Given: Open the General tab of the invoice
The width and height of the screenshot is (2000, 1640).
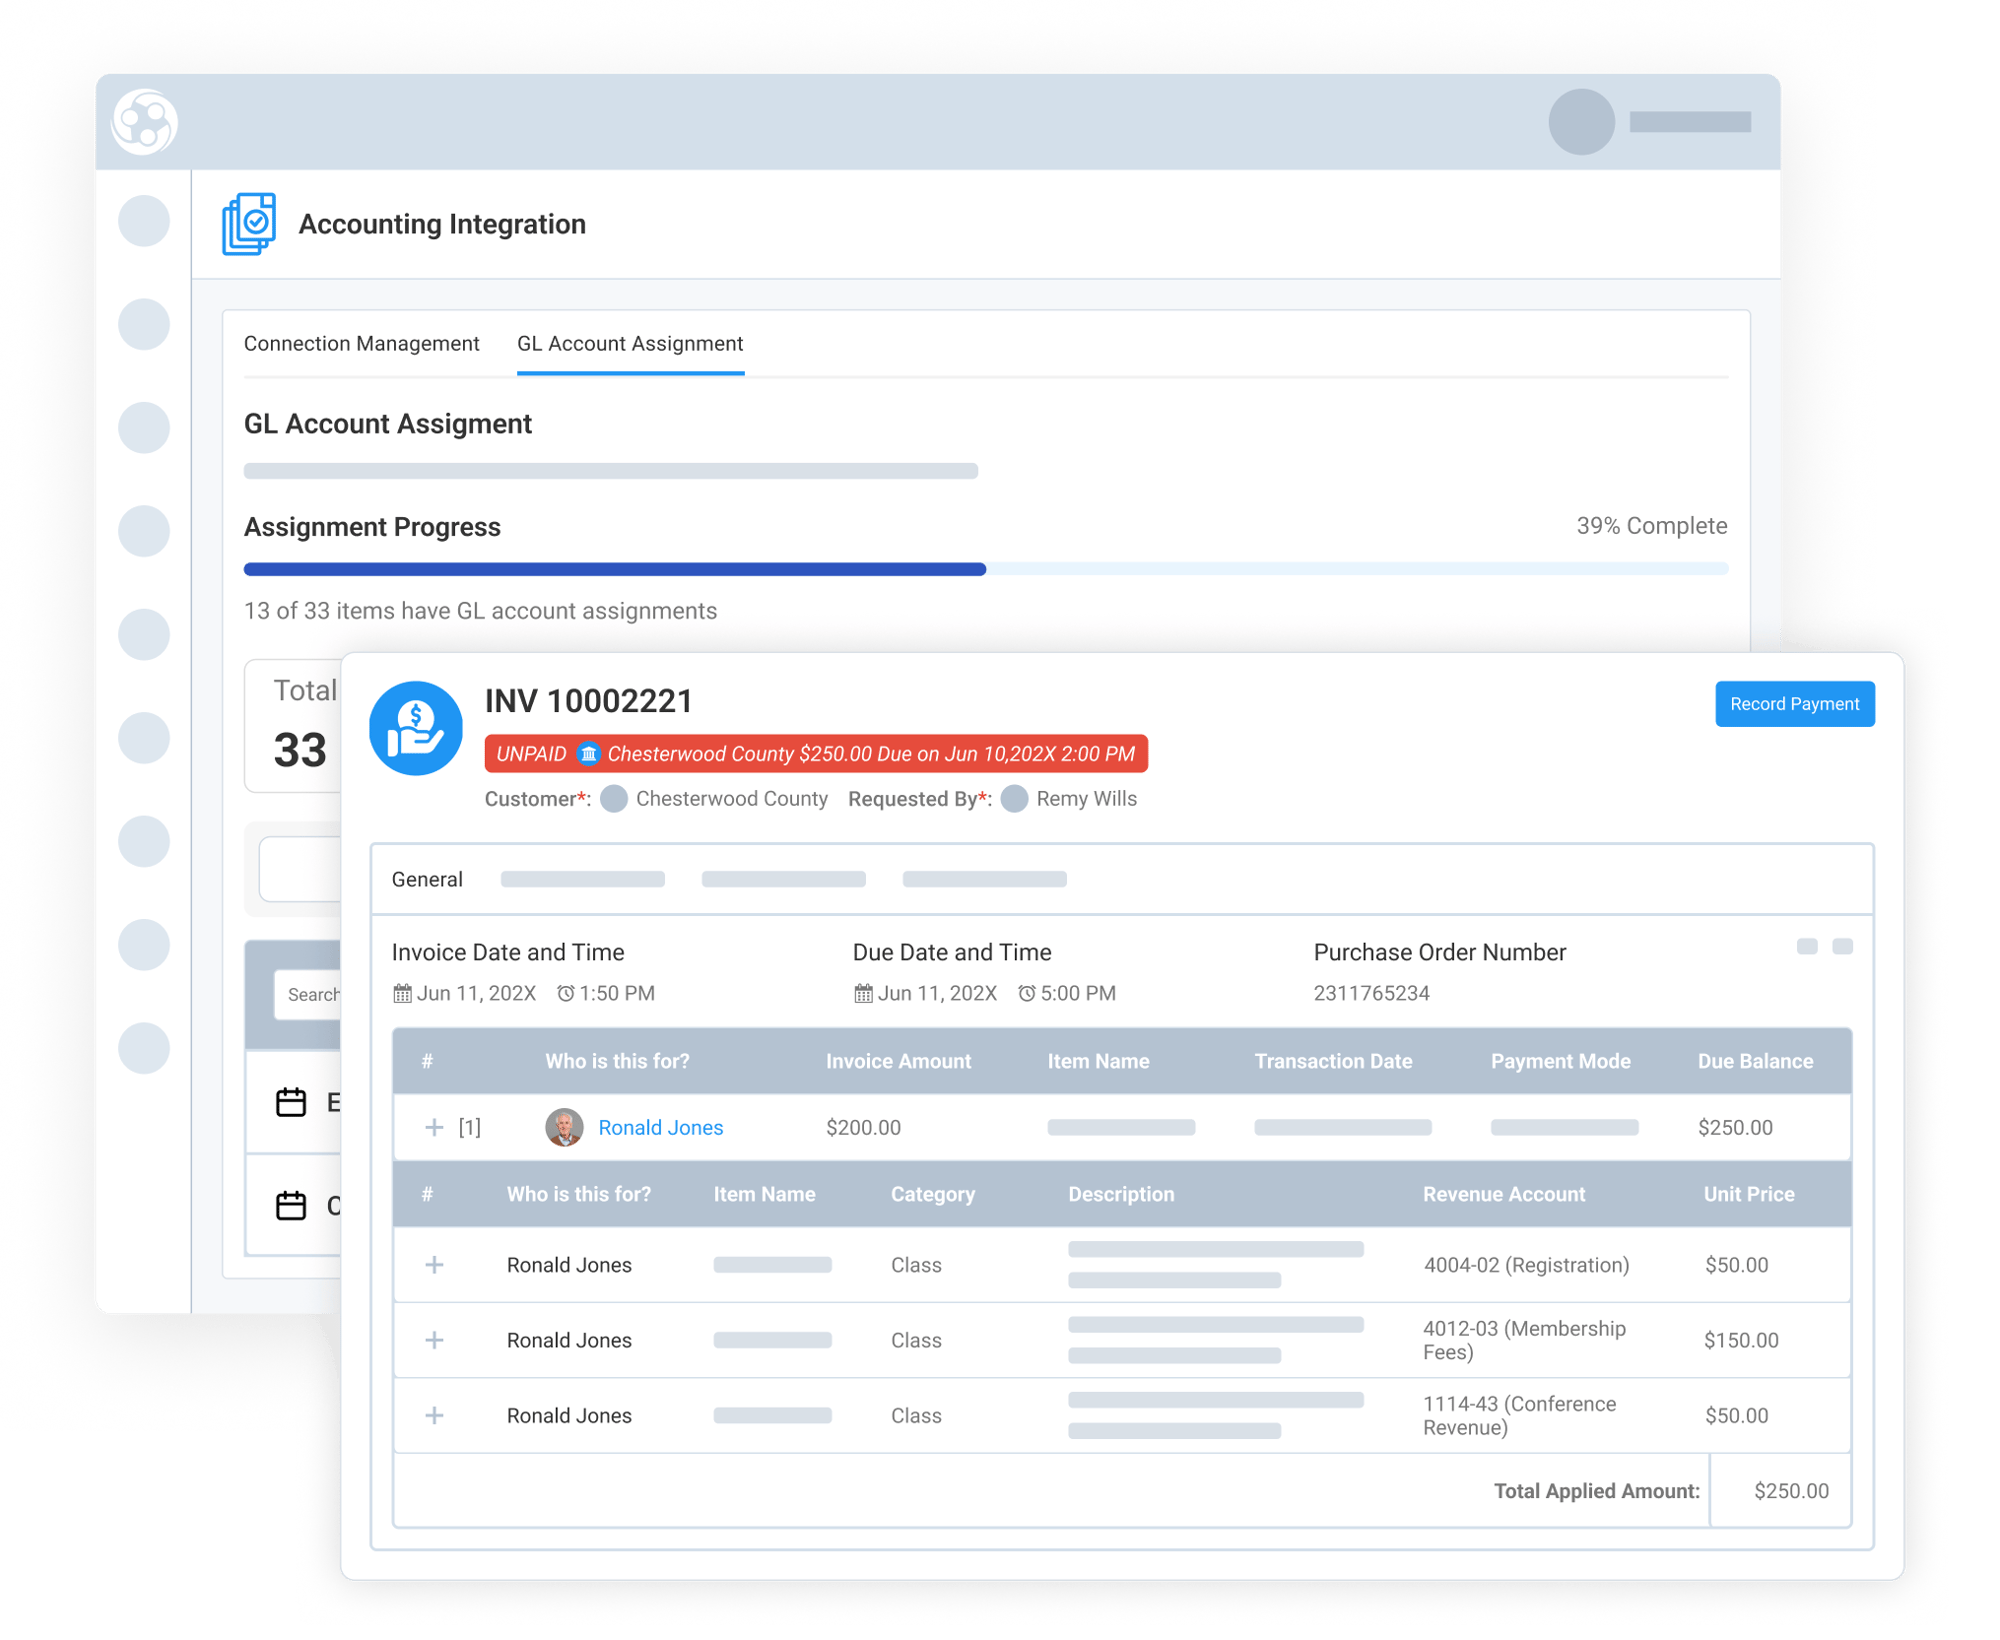Looking at the screenshot, I should [x=427, y=879].
